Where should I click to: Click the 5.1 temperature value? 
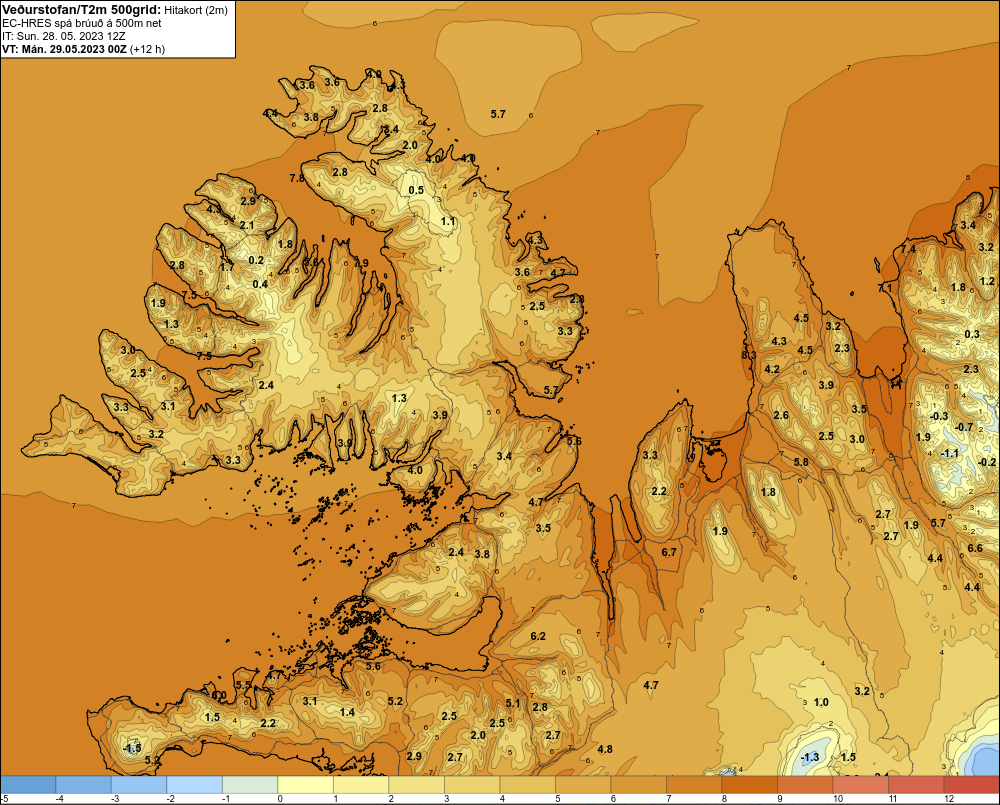point(513,703)
